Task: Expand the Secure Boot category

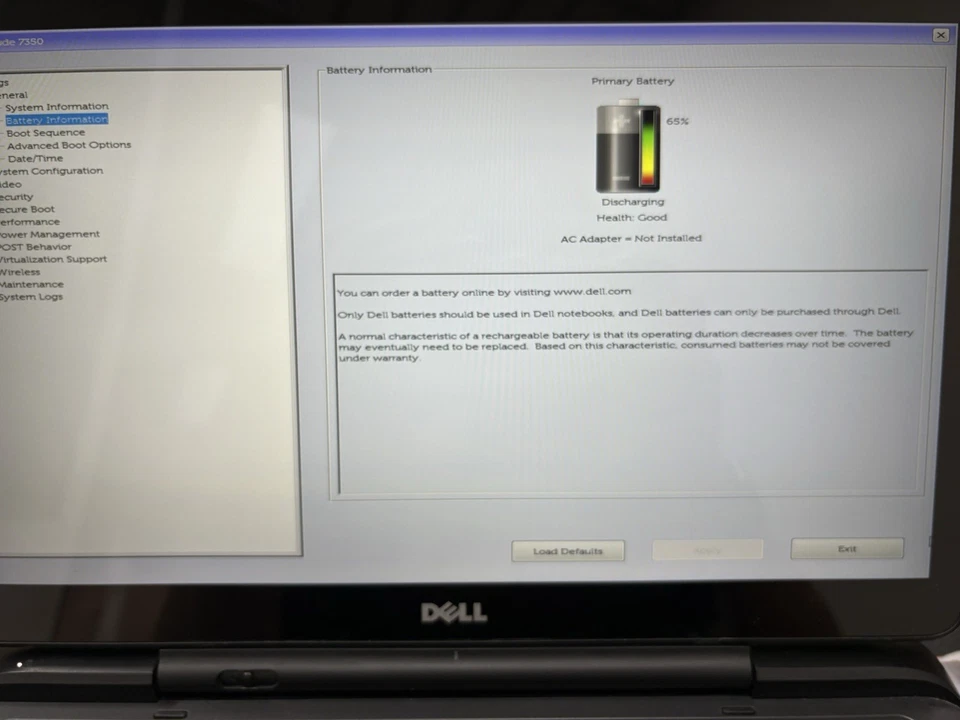Action: click(28, 210)
